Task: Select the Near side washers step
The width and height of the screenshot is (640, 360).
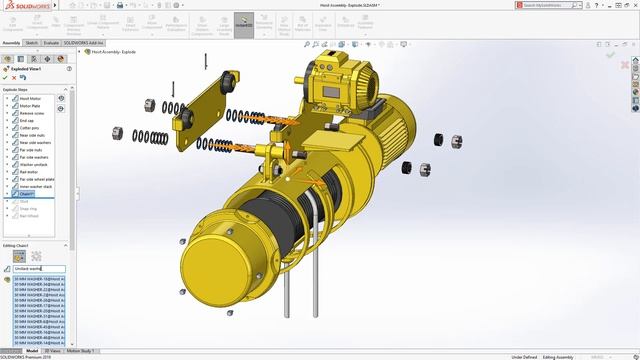Action: pyautogui.click(x=35, y=143)
